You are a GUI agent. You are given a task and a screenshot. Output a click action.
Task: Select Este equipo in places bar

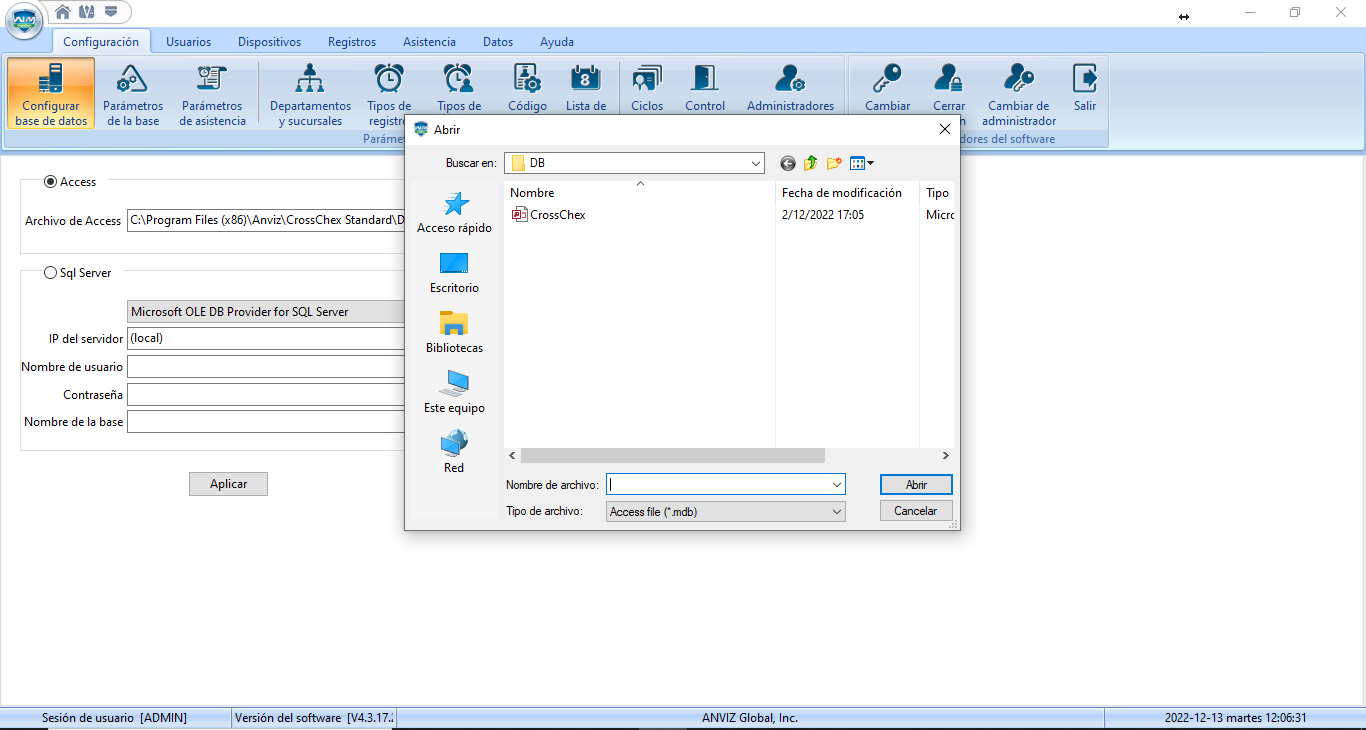click(454, 393)
